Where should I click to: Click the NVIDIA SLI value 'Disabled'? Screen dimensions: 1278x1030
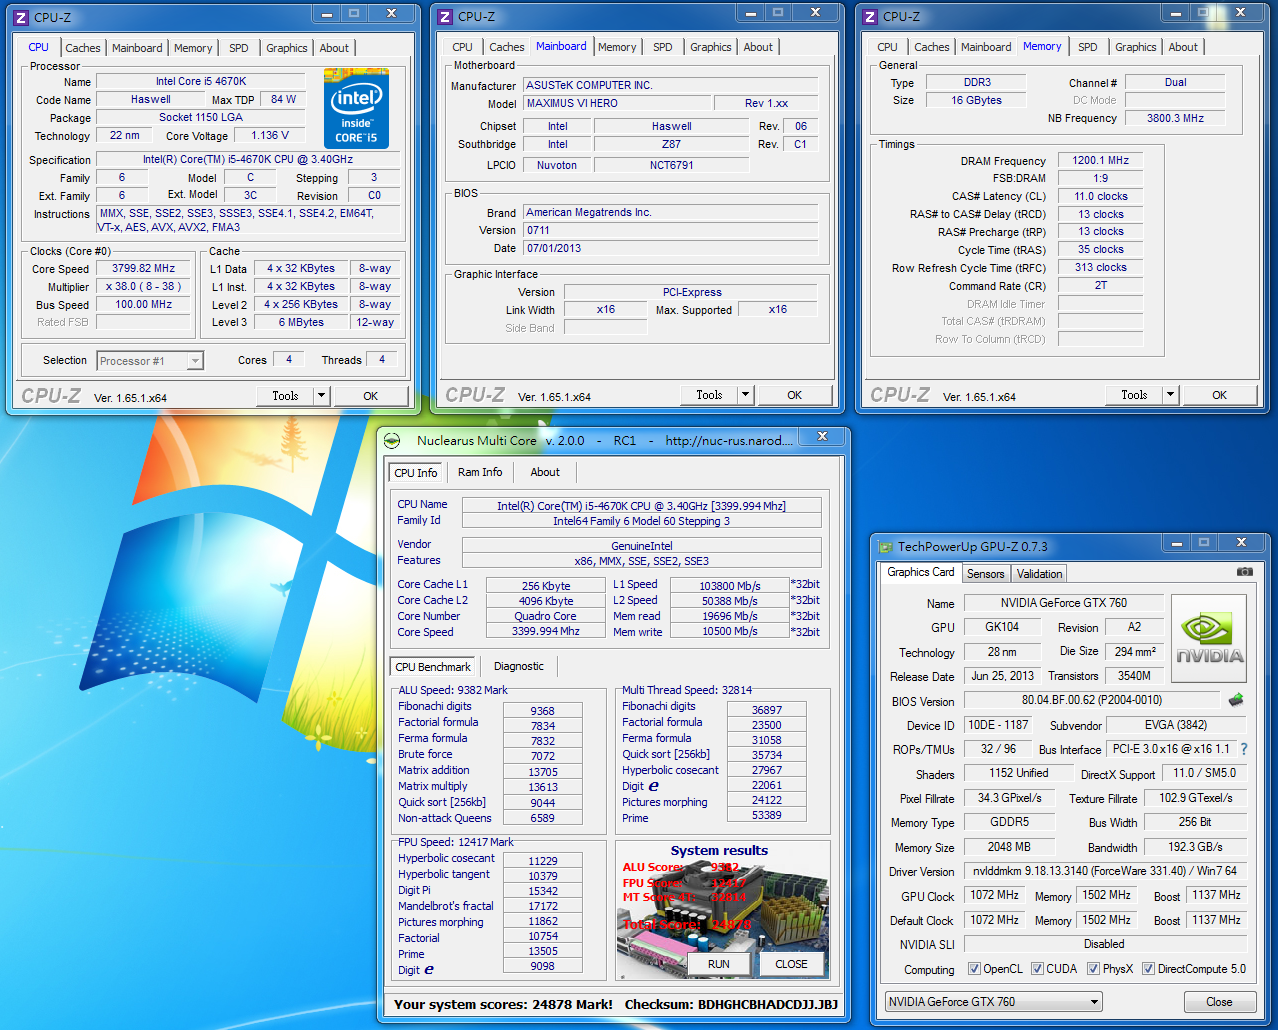(x=1104, y=944)
